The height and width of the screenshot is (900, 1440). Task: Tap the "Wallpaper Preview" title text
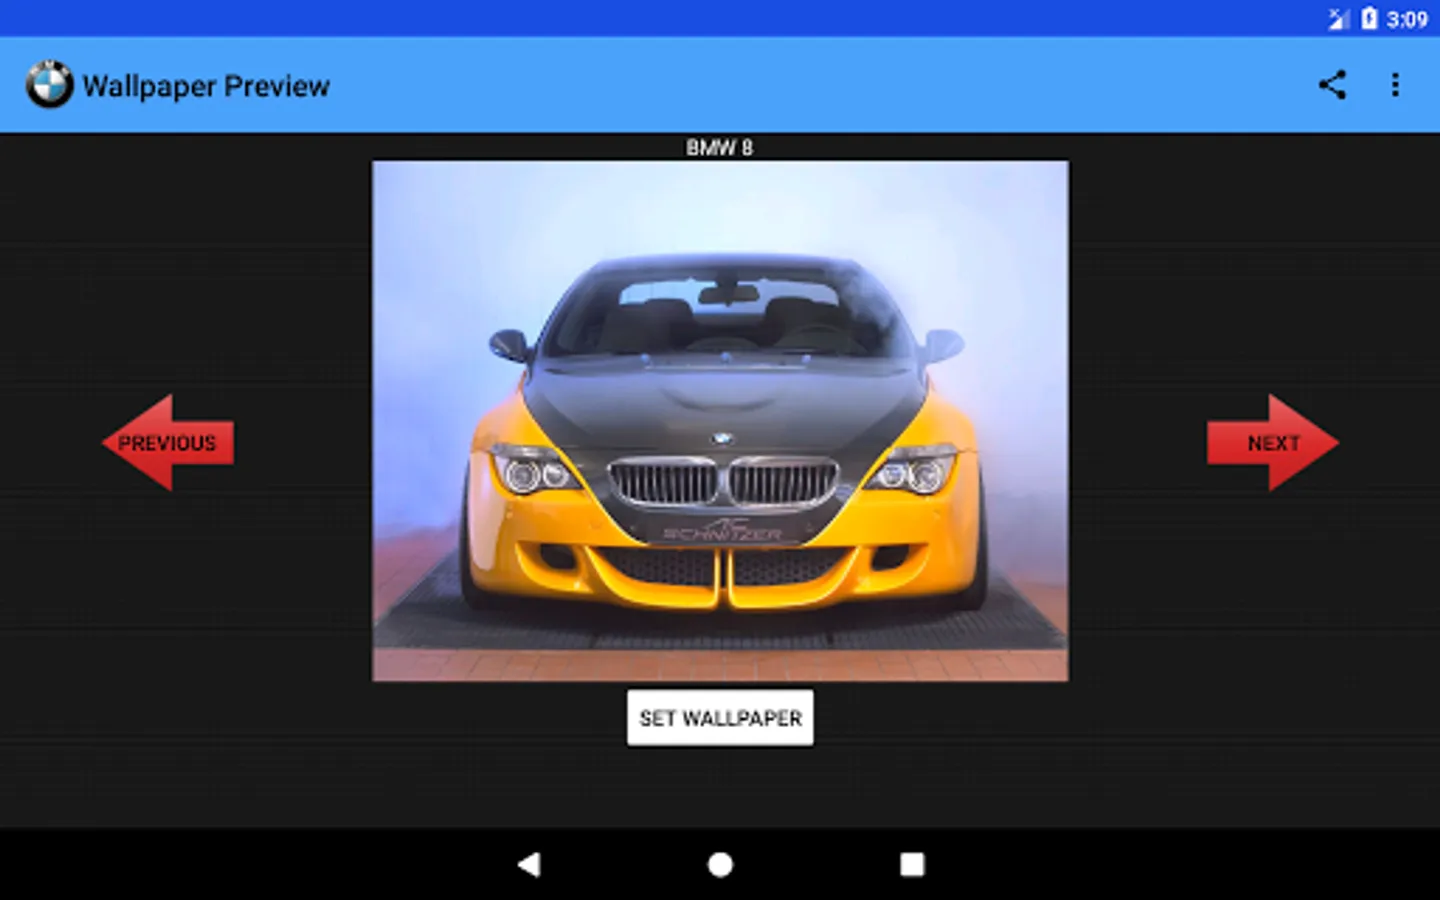(x=206, y=86)
